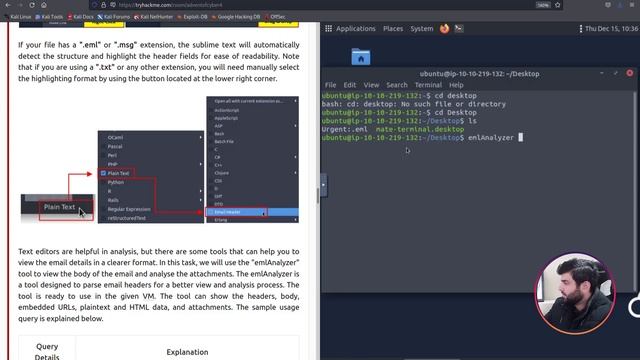Open the OffSec bookmark
The height and width of the screenshot is (360, 640).
pos(275,17)
